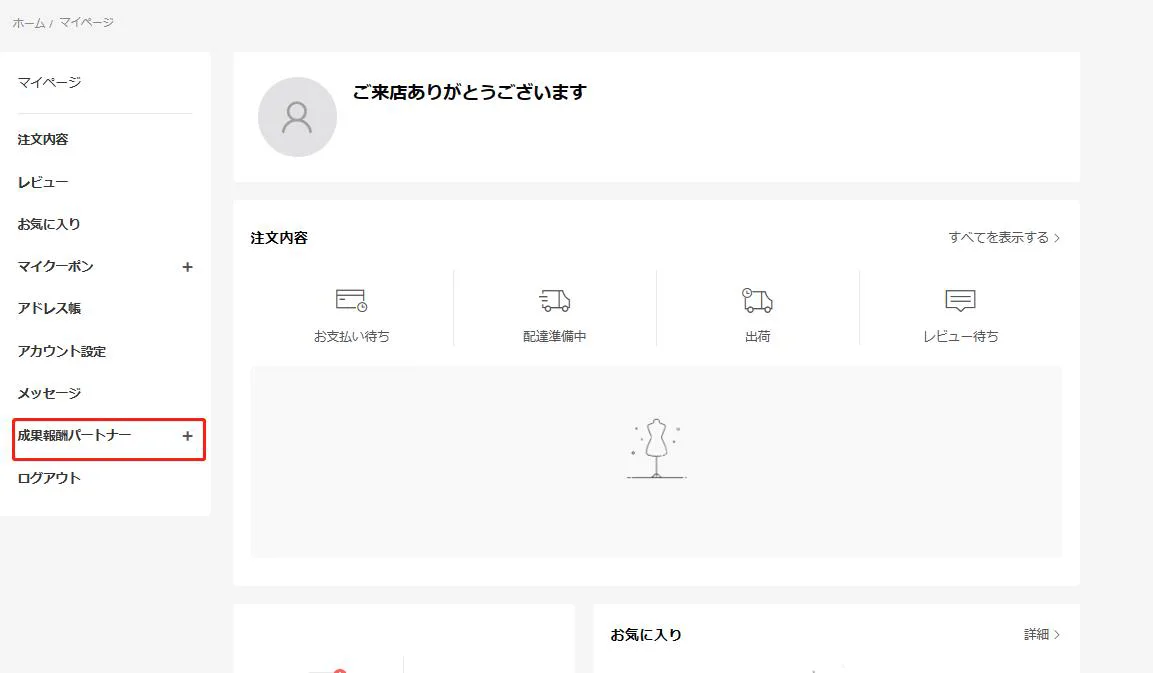Open アカウント設定 in the sidebar
The width and height of the screenshot is (1153, 673).
click(x=61, y=352)
